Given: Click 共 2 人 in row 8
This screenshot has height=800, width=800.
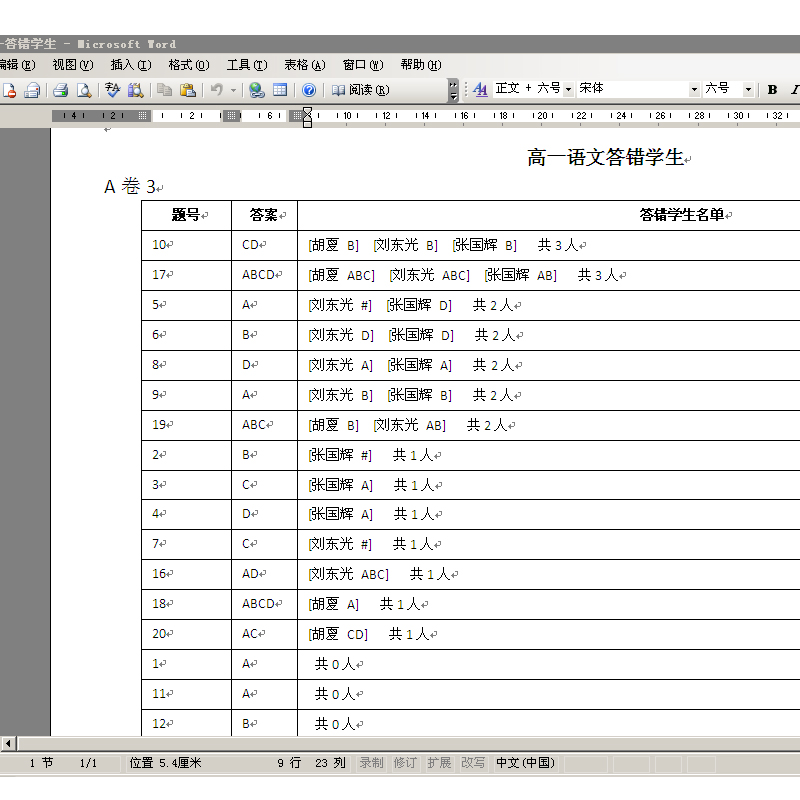Looking at the screenshot, I should click(493, 365).
